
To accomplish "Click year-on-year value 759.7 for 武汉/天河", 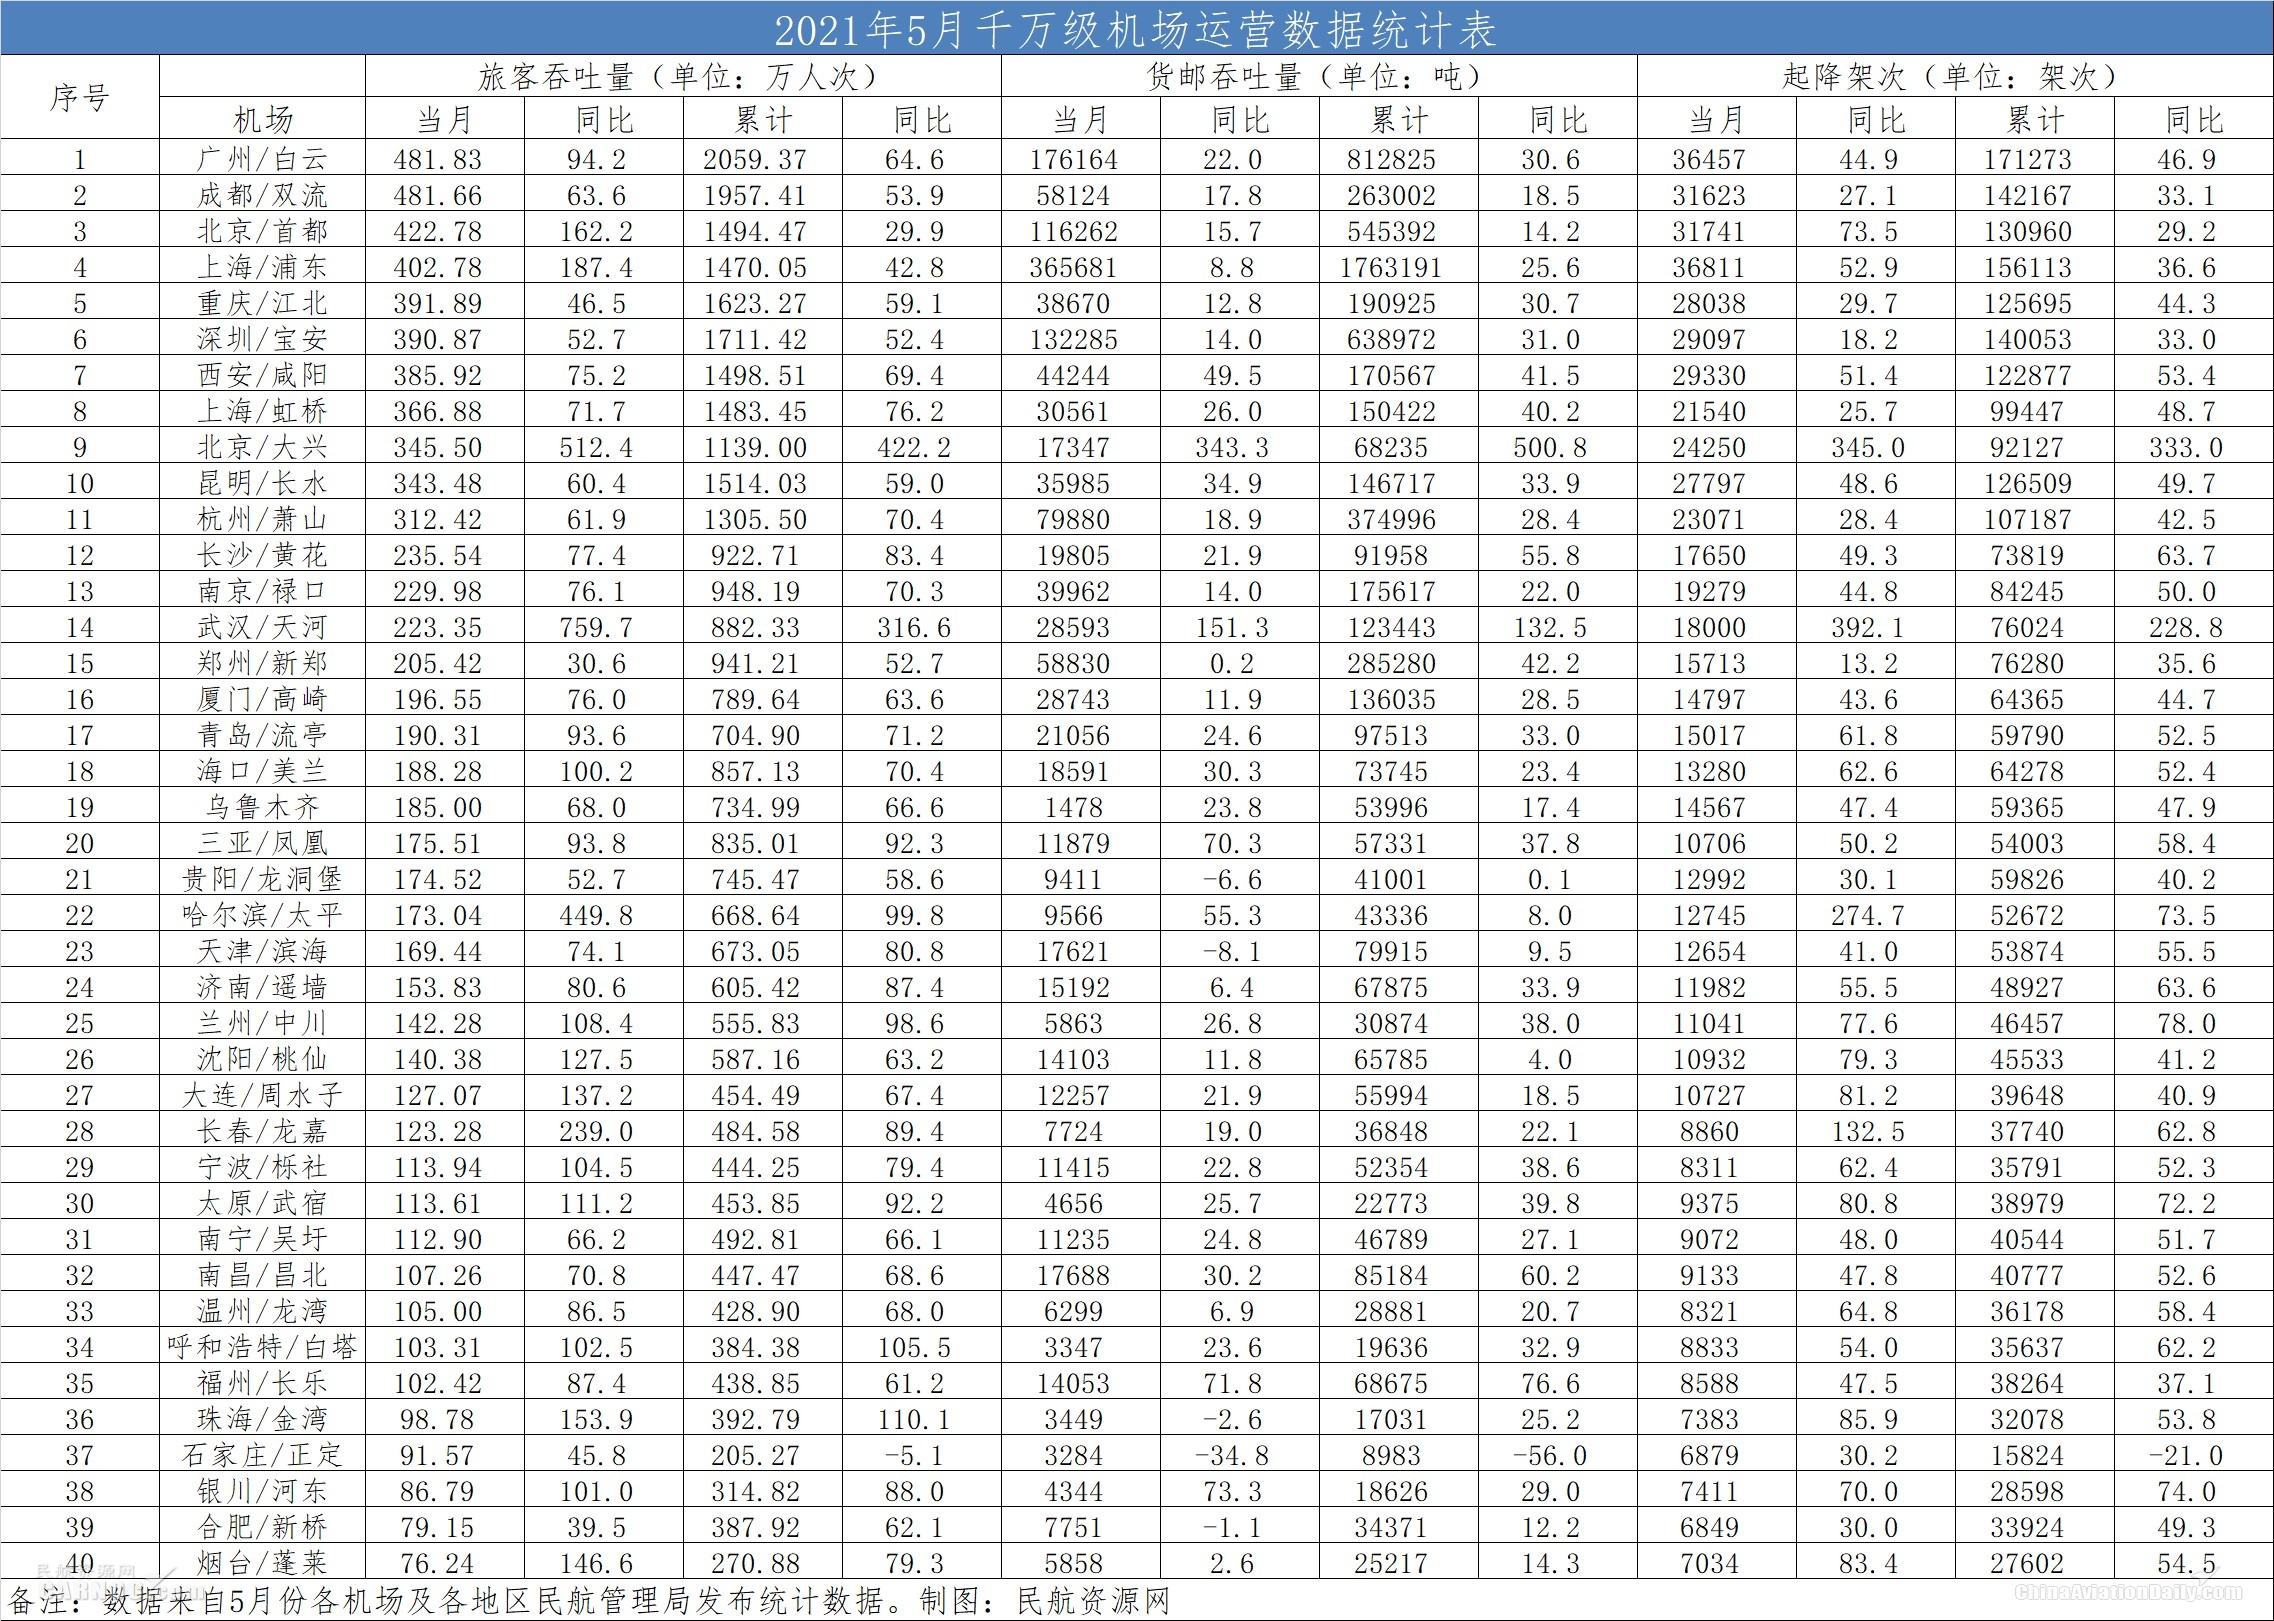I will pyautogui.click(x=597, y=628).
